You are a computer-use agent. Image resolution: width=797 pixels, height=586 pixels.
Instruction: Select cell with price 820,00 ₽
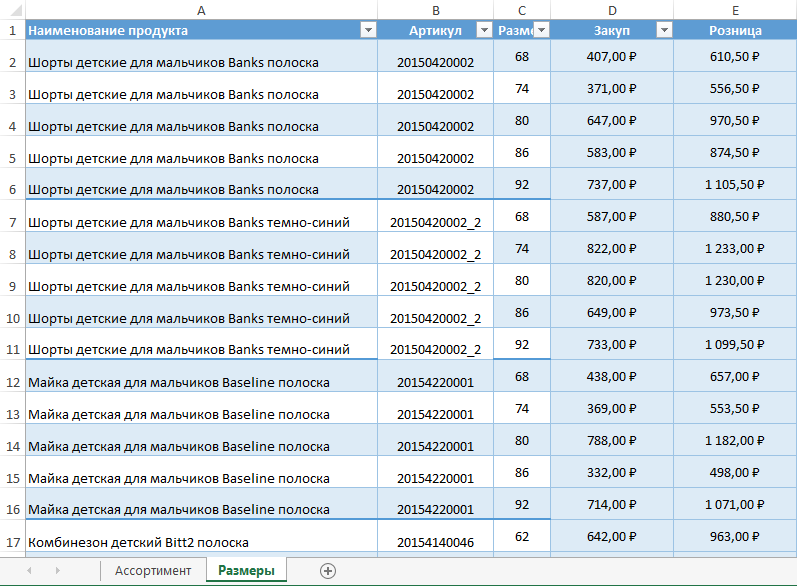tap(612, 281)
